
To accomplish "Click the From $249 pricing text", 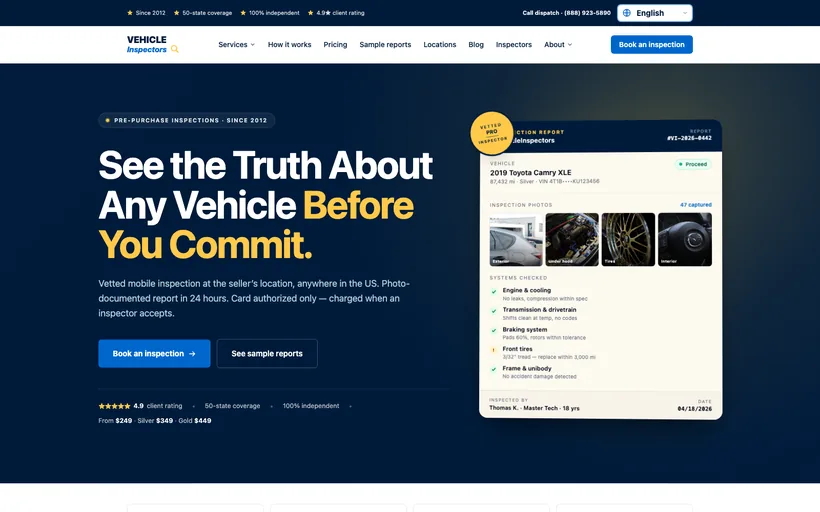I will [x=115, y=420].
